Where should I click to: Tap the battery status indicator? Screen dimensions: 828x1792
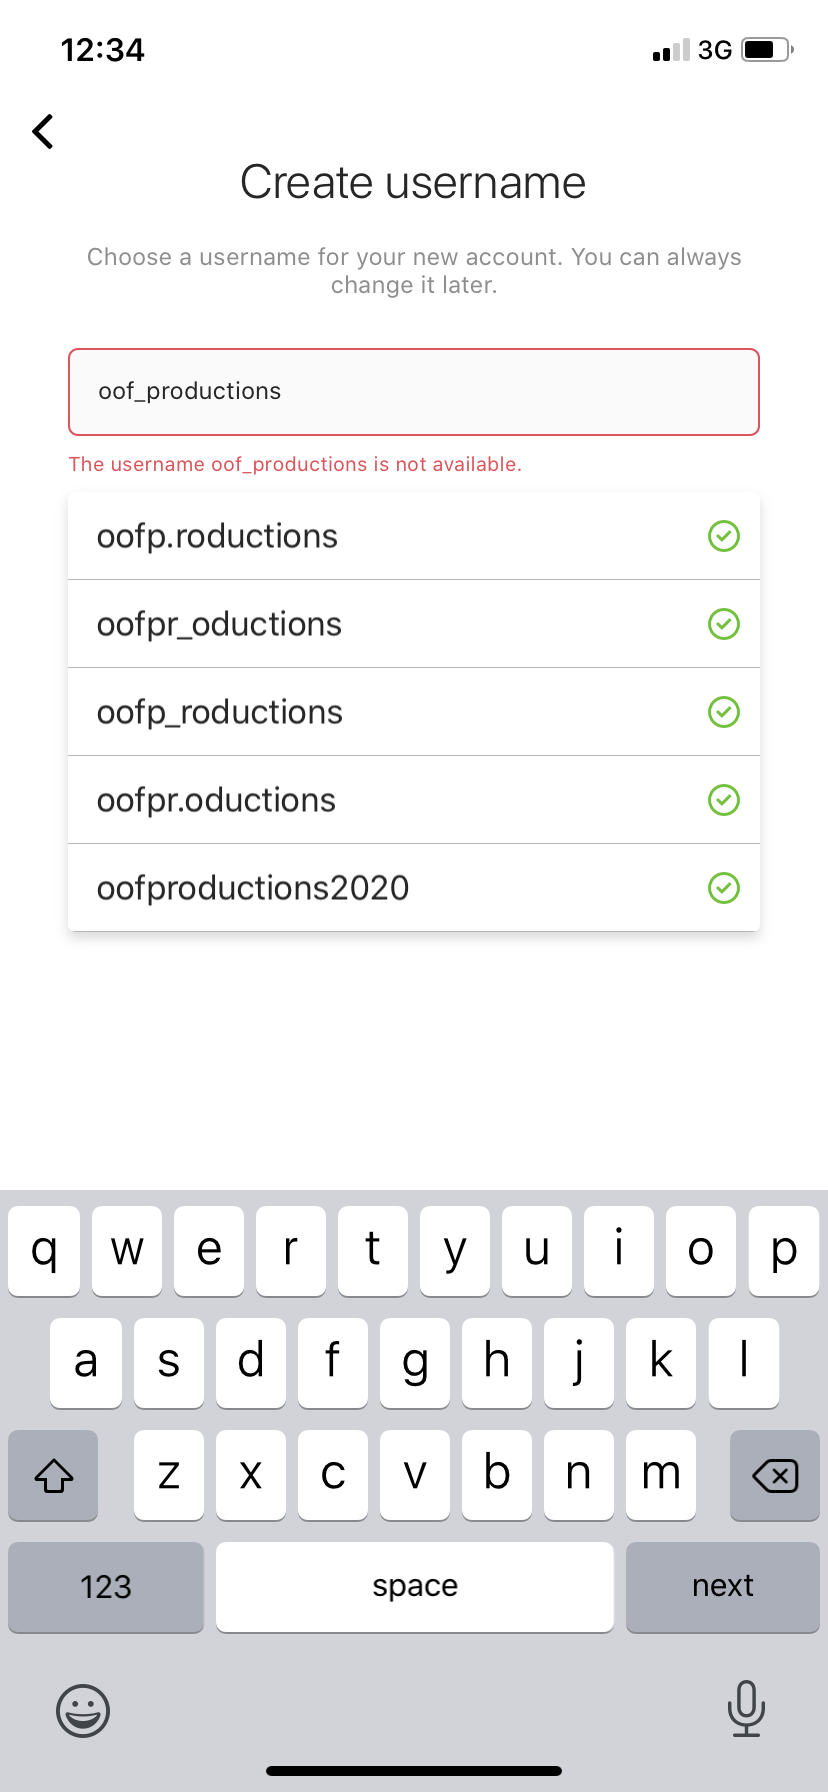(x=767, y=50)
